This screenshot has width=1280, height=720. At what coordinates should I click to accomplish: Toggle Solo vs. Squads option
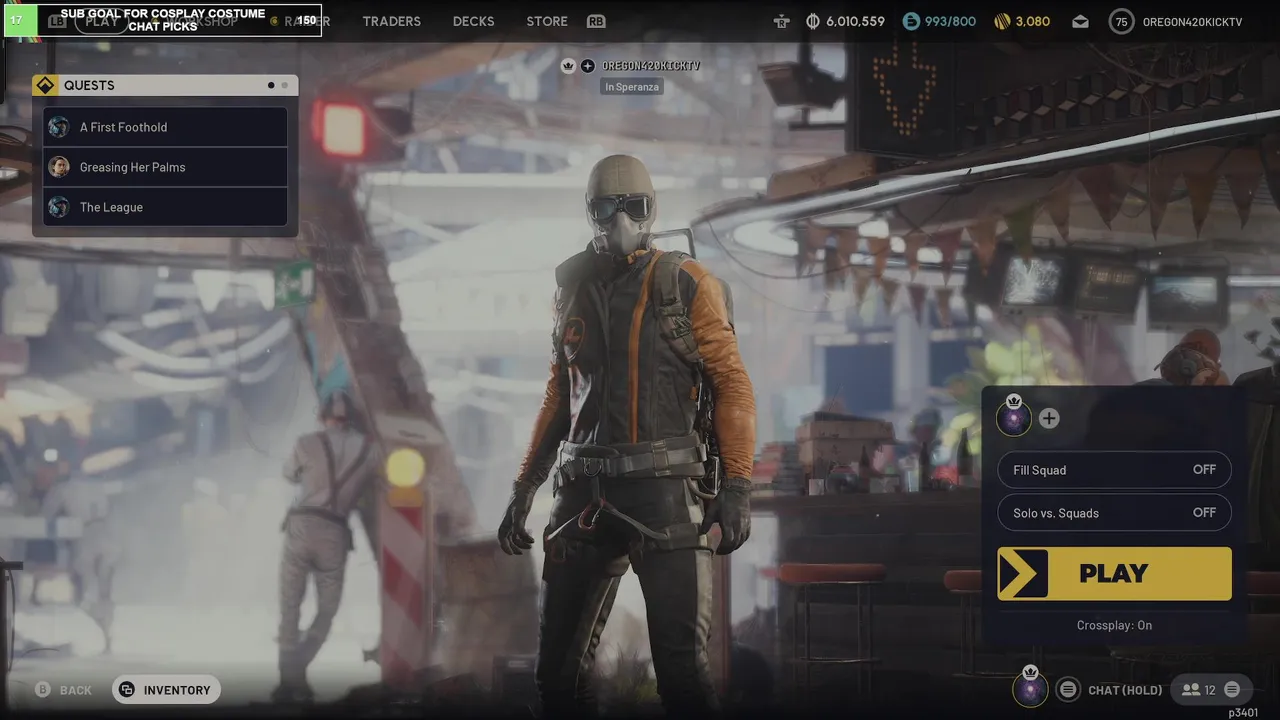pos(1114,513)
